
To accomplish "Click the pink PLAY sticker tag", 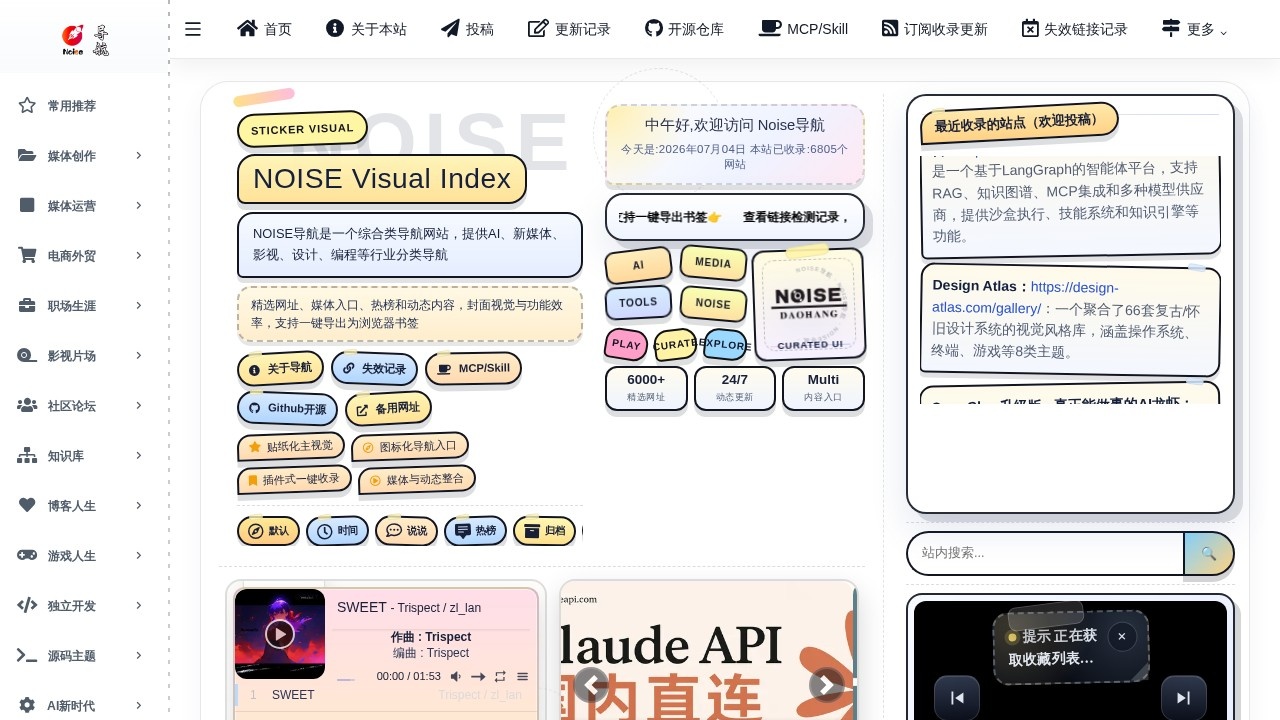I will 626,344.
